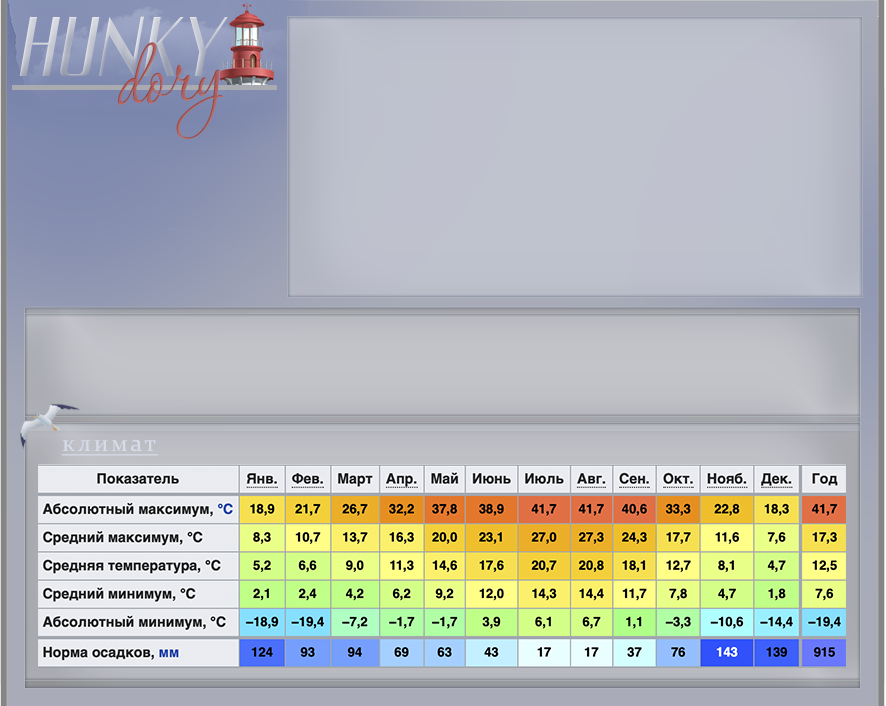Click the «Дек.» column header
Screen dimensions: 886x706
[776, 479]
